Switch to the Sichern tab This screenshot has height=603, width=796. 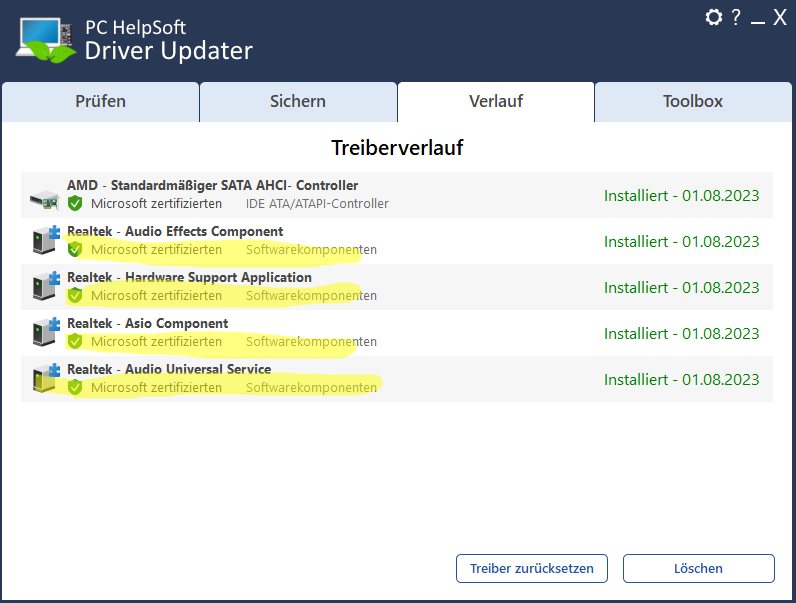(x=298, y=102)
